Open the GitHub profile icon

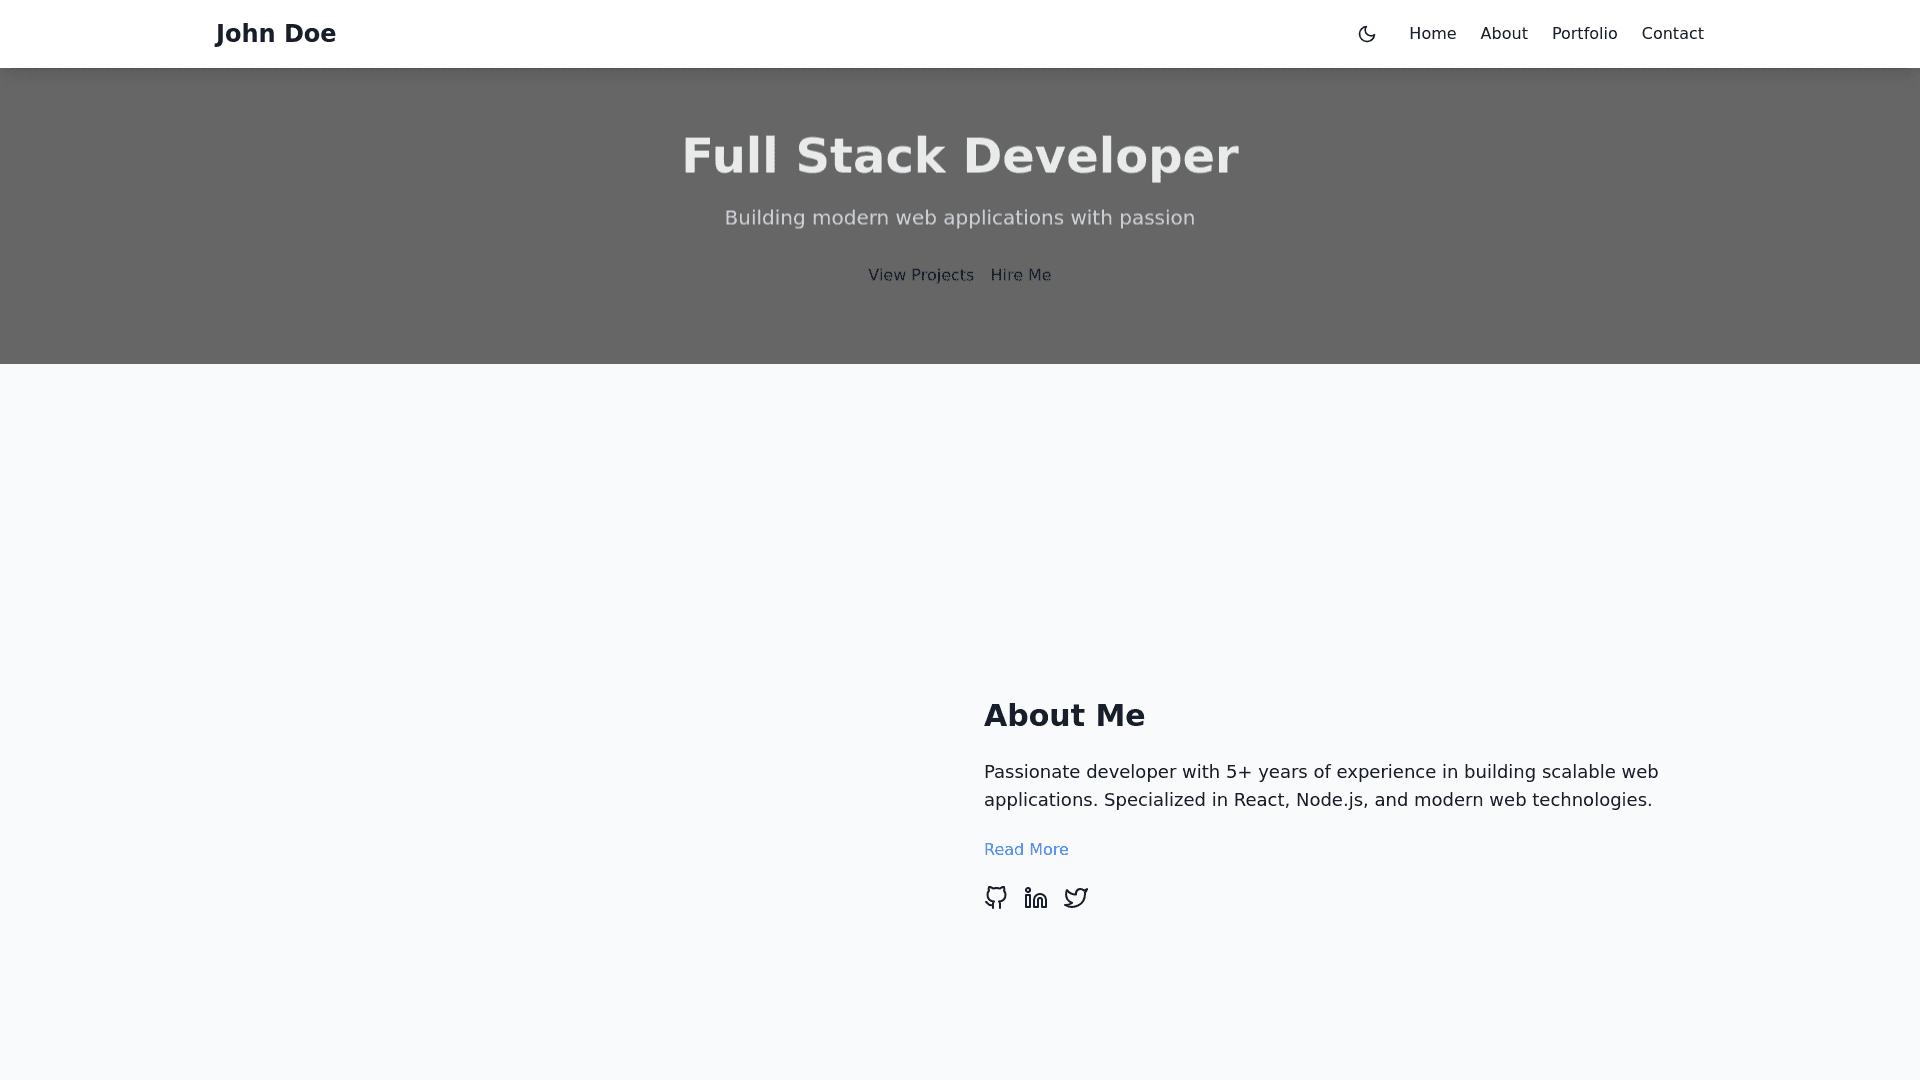[995, 897]
